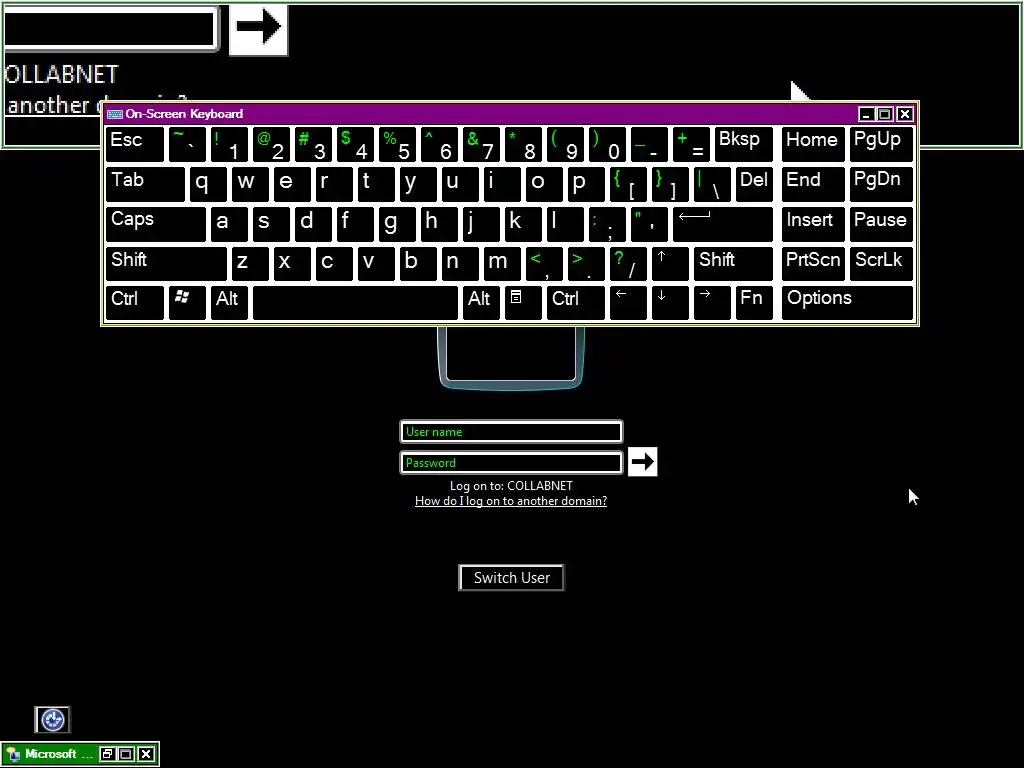Tap the semicolon/colon key
Viewport: 1024px width, 768px height.
[607, 224]
